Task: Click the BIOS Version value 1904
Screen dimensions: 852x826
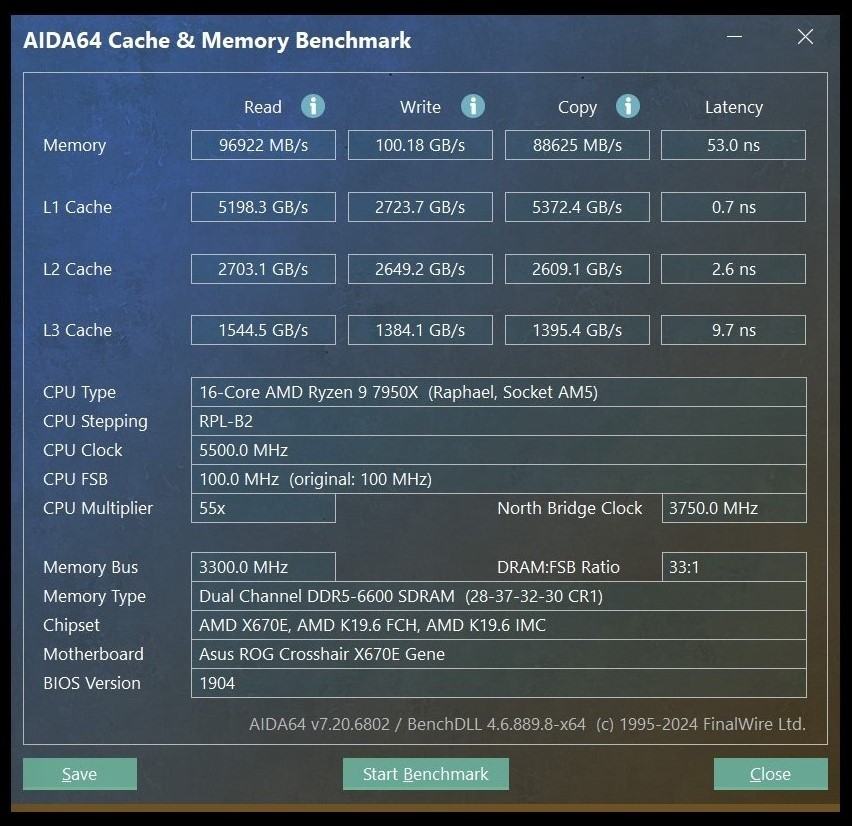Action: [x=499, y=683]
